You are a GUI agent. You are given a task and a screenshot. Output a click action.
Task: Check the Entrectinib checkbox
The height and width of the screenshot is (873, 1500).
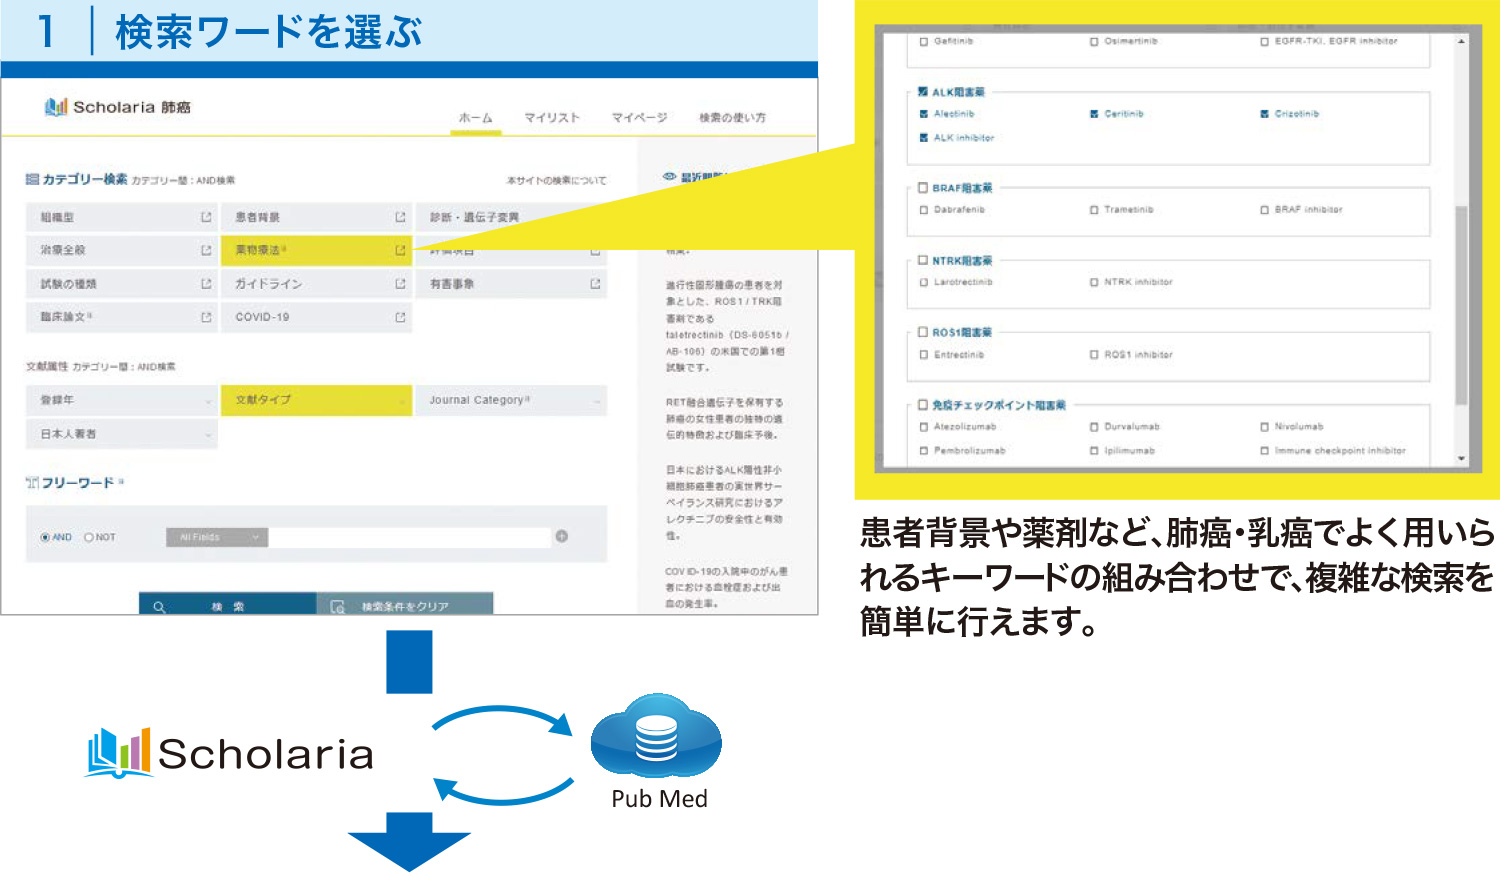coord(924,355)
